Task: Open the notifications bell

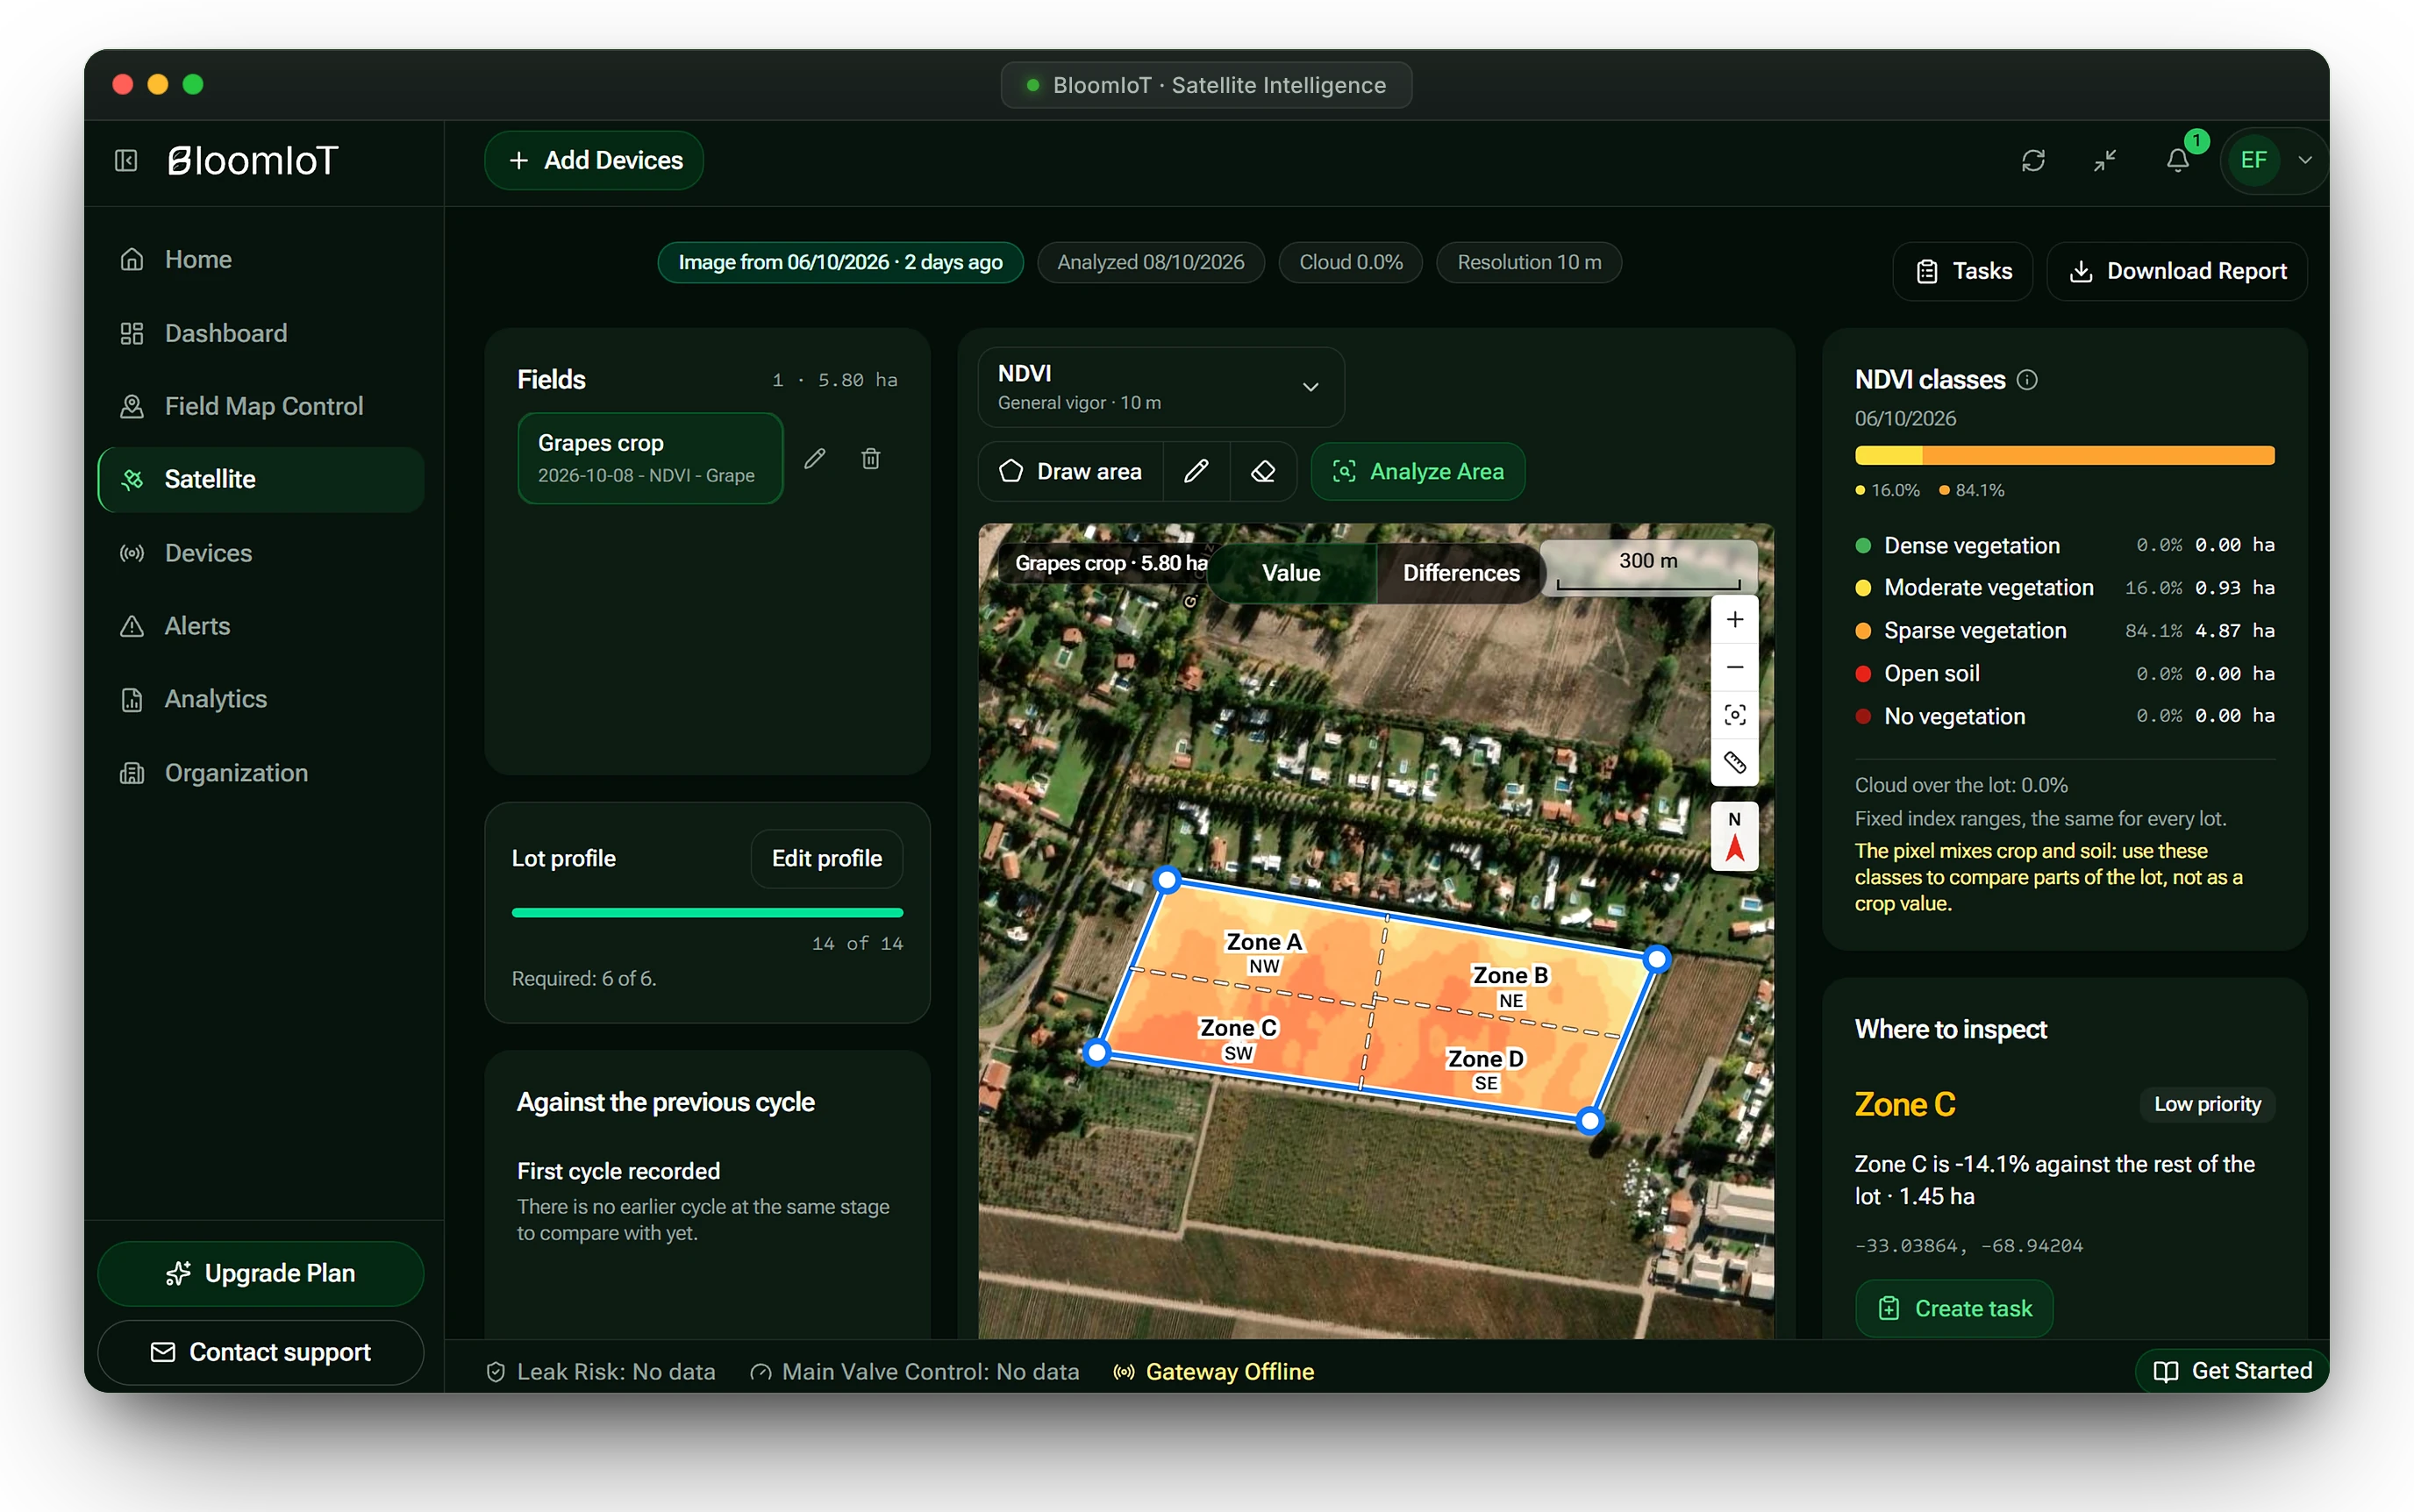Action: [2178, 160]
